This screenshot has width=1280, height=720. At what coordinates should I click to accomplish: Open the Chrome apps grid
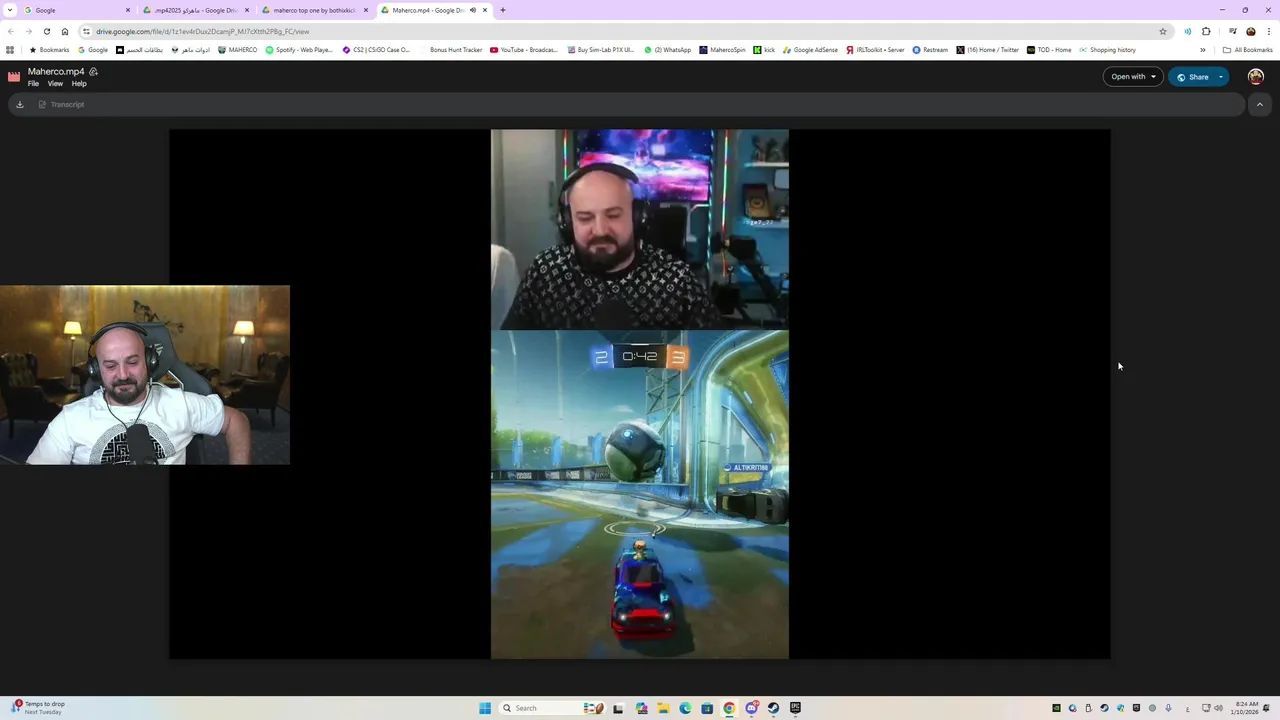pos(10,50)
